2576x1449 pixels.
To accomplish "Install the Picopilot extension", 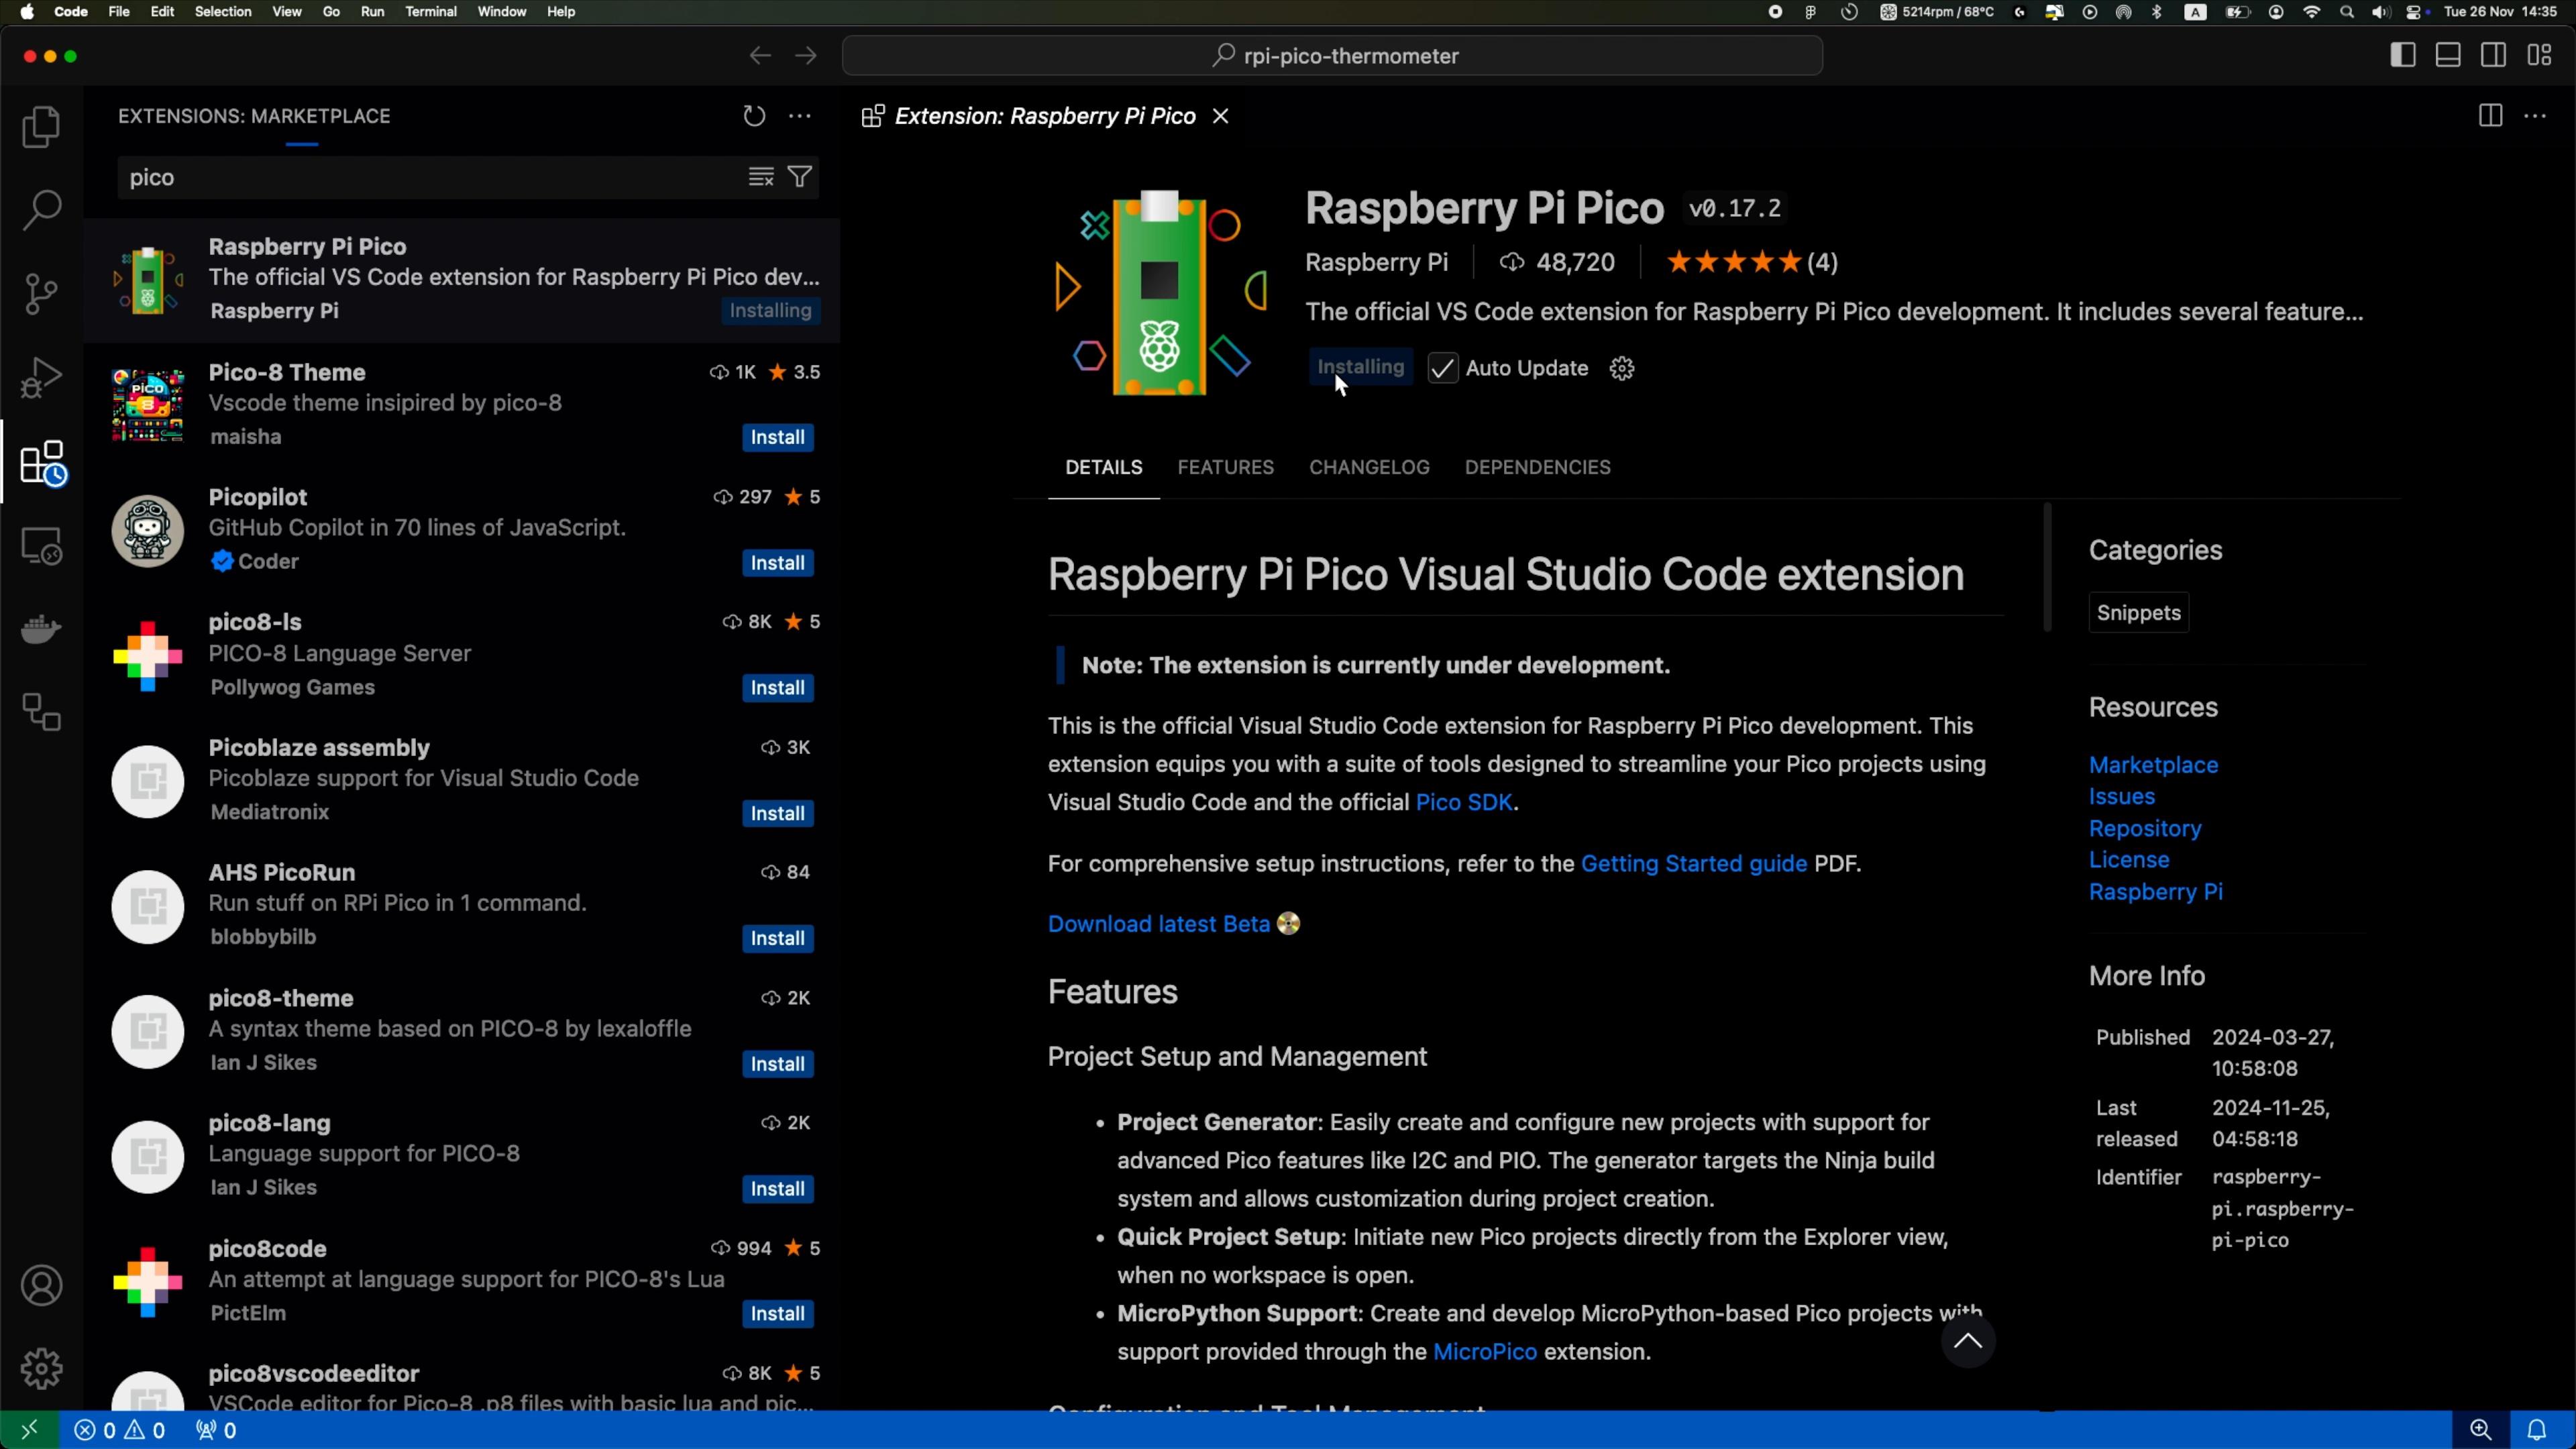I will (x=777, y=563).
